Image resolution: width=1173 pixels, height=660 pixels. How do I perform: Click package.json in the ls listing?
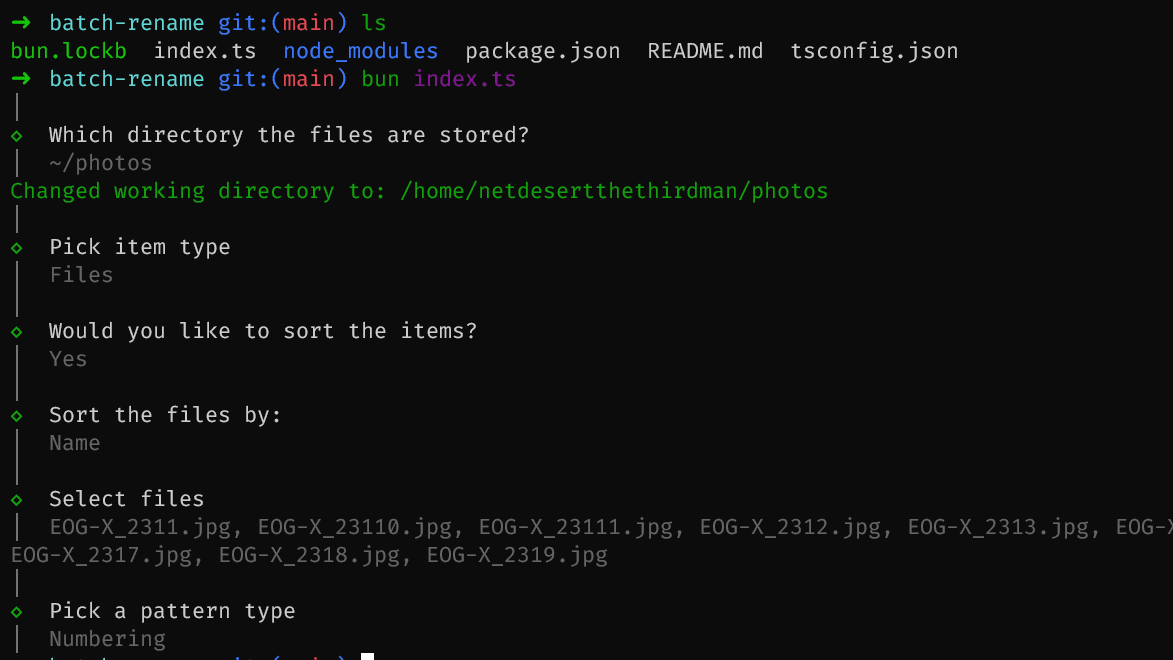point(542,51)
